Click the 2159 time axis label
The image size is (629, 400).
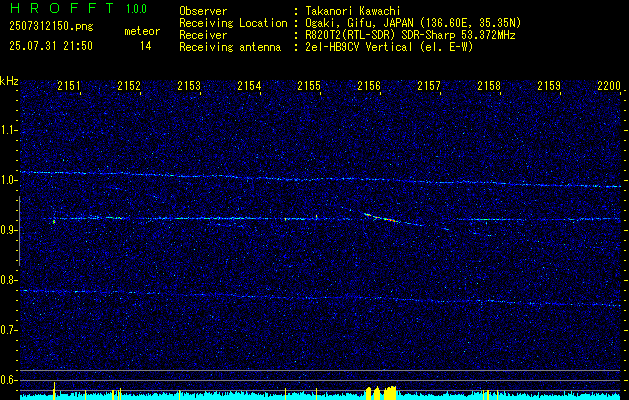click(x=549, y=86)
